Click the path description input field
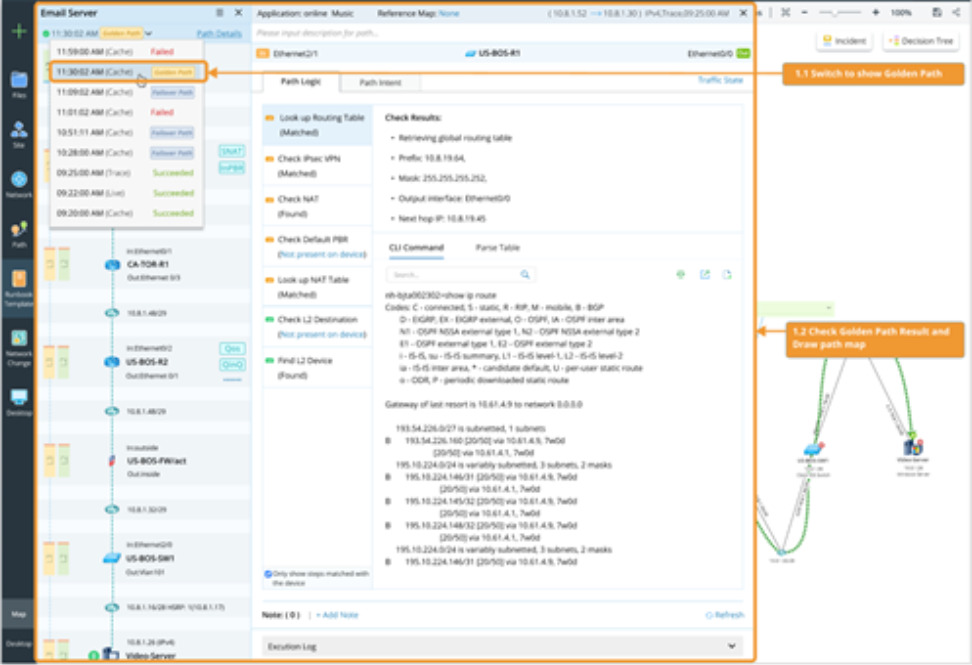 (x=502, y=33)
